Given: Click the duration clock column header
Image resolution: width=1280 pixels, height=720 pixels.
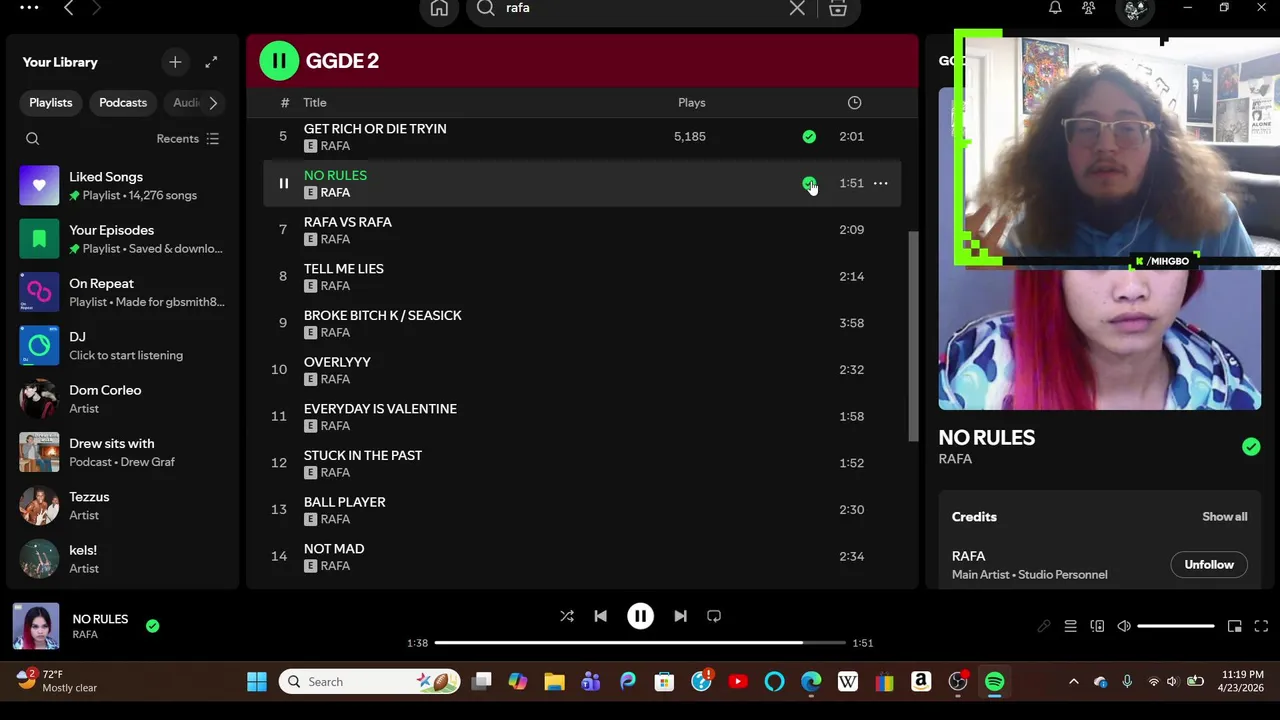Looking at the screenshot, I should pos(855,103).
